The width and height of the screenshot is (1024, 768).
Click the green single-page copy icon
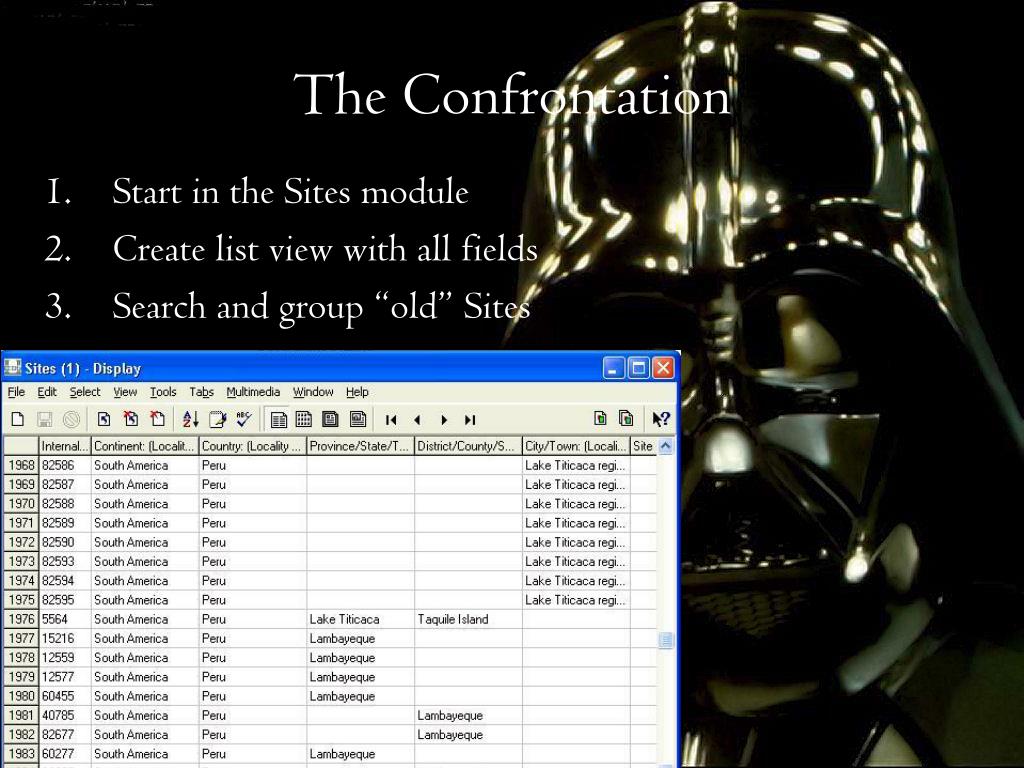coord(600,419)
